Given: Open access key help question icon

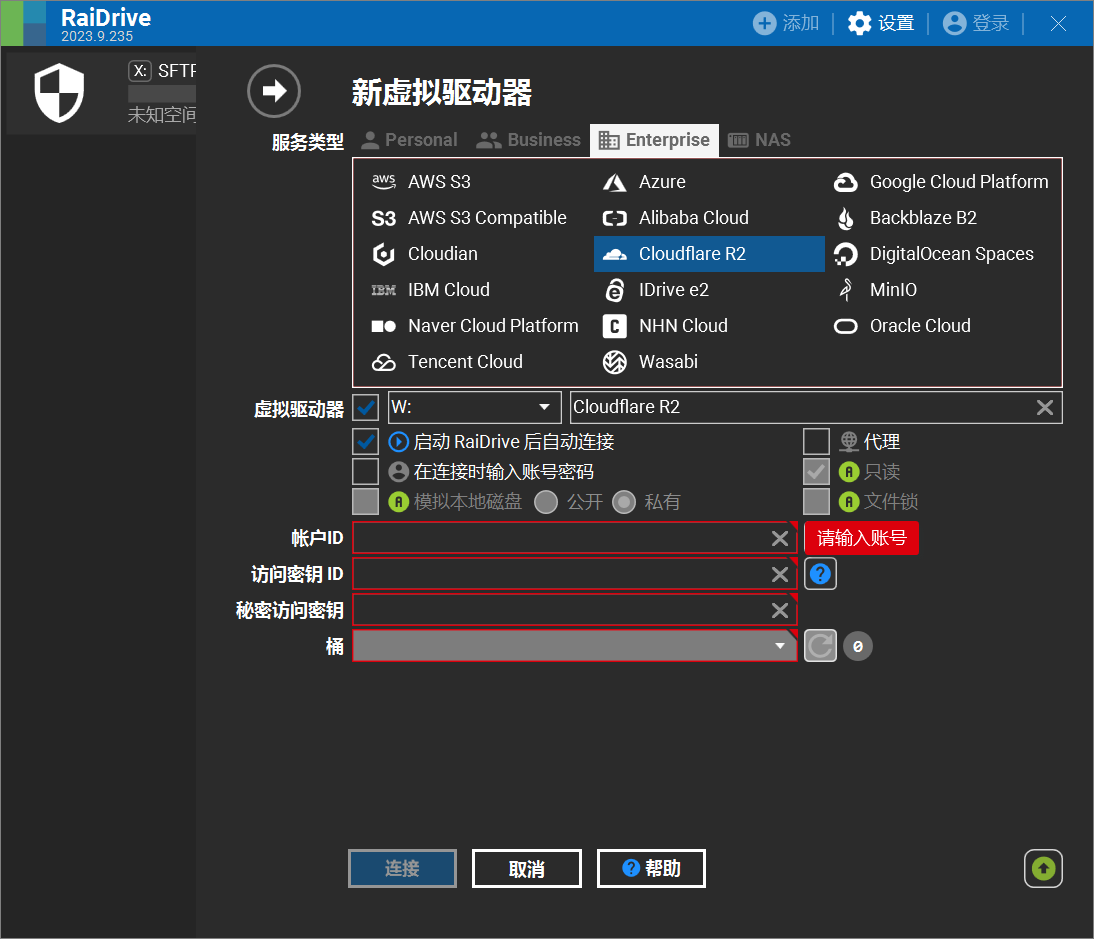Looking at the screenshot, I should click(820, 574).
